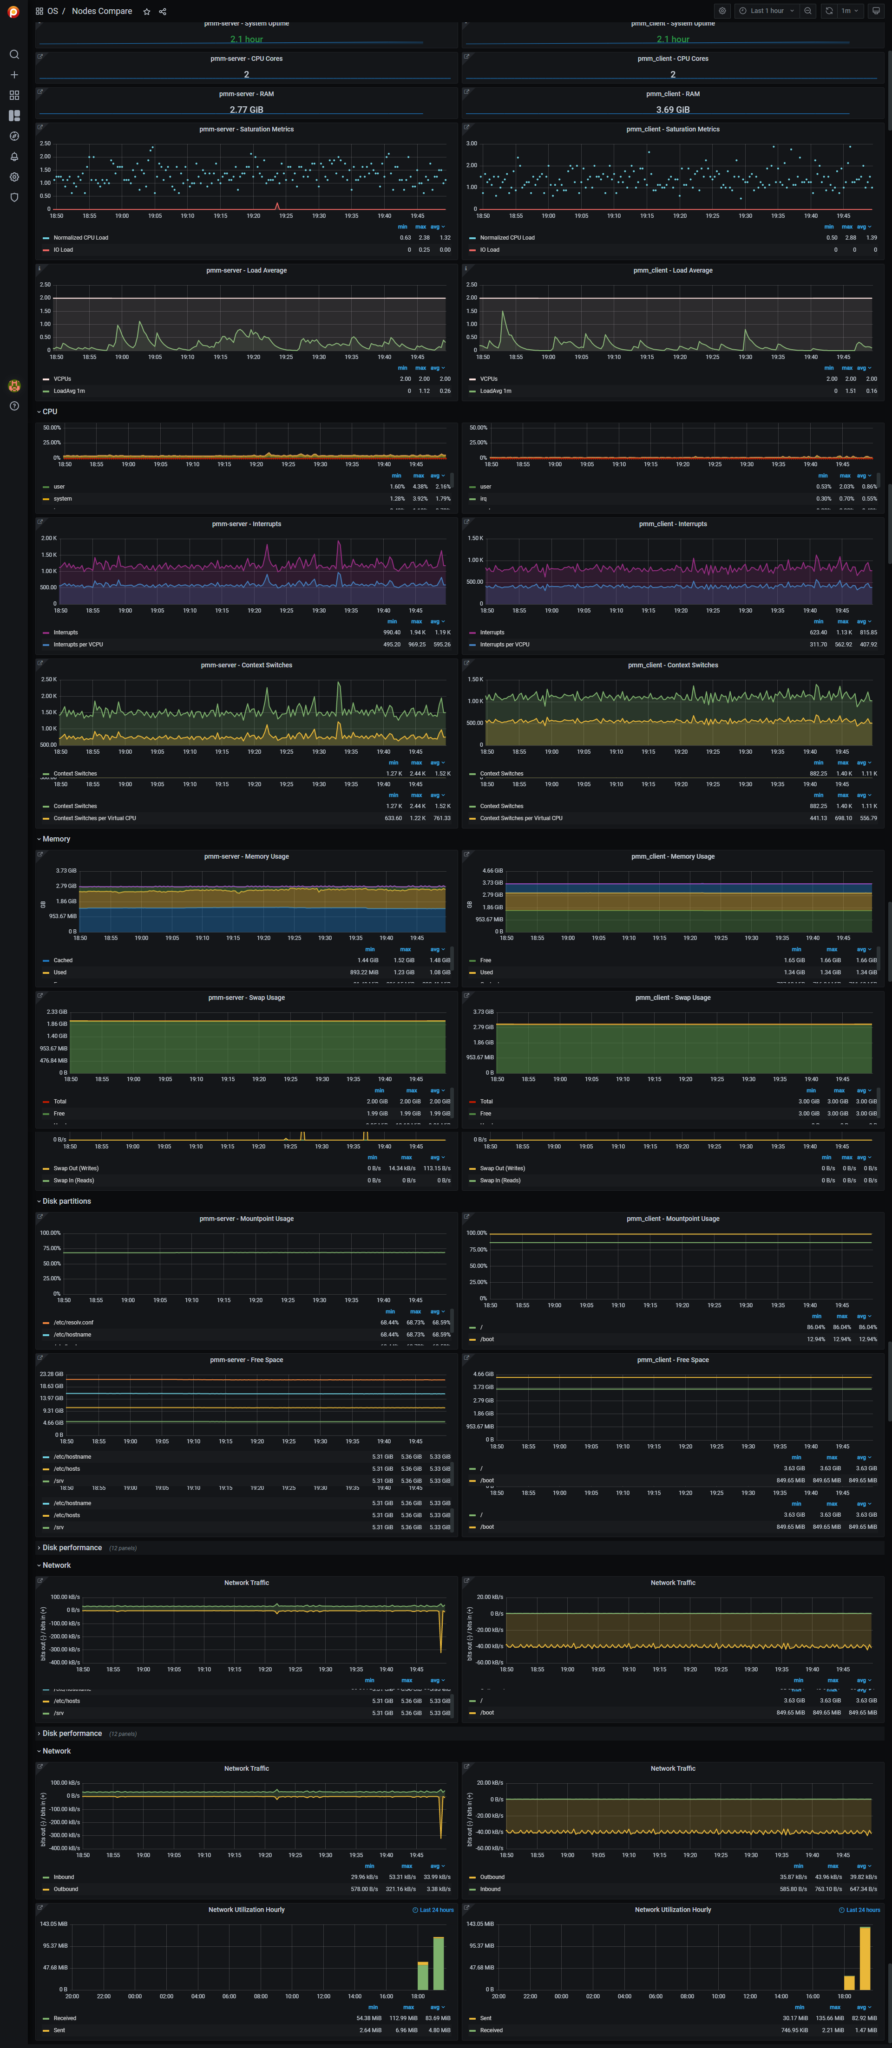Toggle VCPUs series in pmm_client Load Average
892x2048 pixels.
tap(488, 379)
